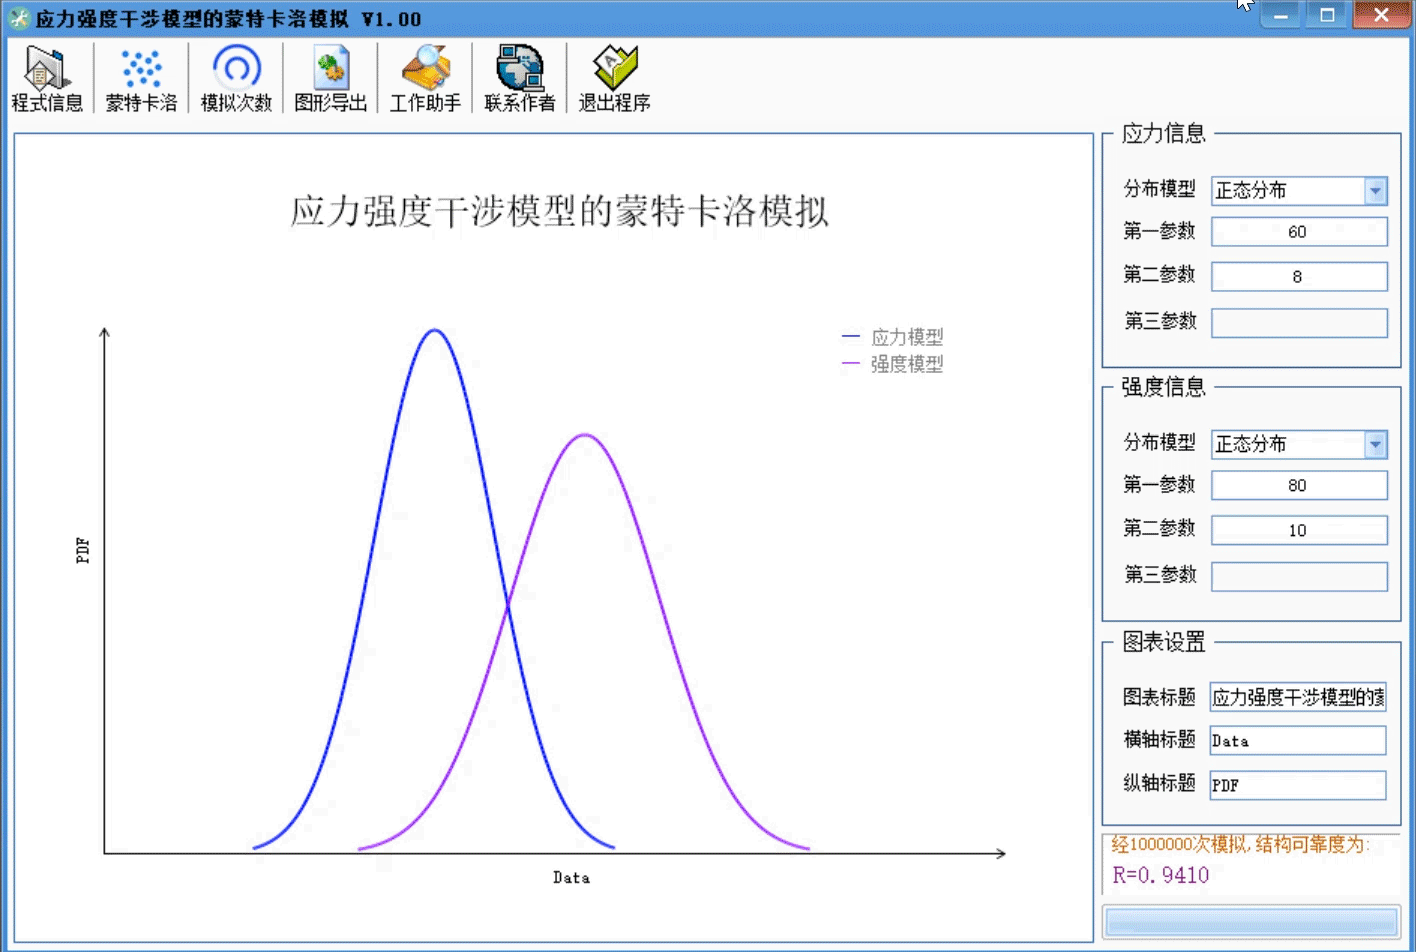The width and height of the screenshot is (1416, 952).
Task: Click the progress bar below the reliability result
Action: [1250, 921]
